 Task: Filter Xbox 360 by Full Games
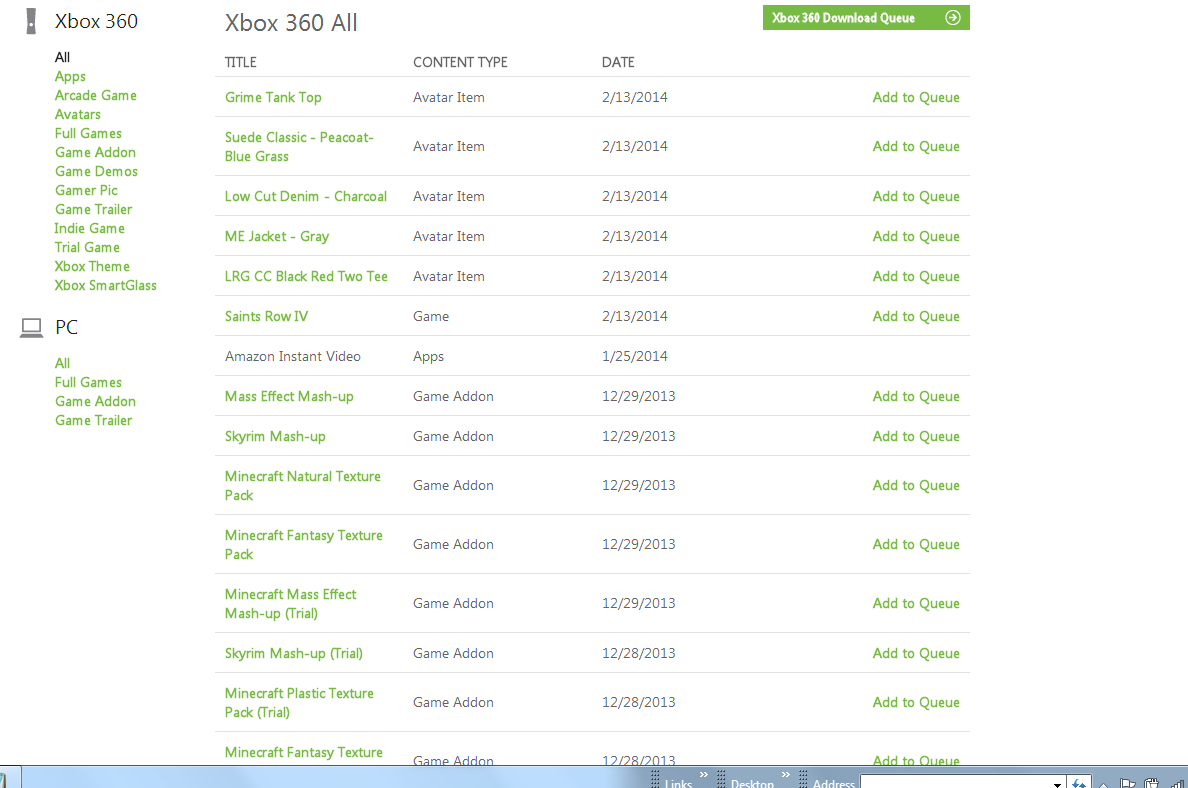point(88,133)
